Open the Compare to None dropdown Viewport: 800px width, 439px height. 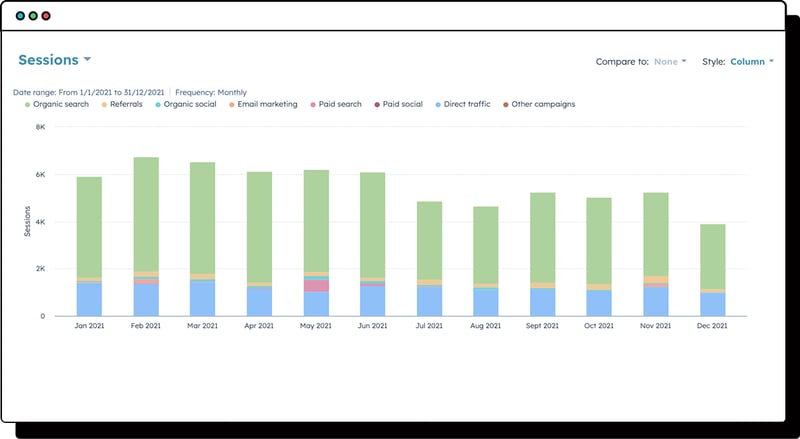coord(670,61)
